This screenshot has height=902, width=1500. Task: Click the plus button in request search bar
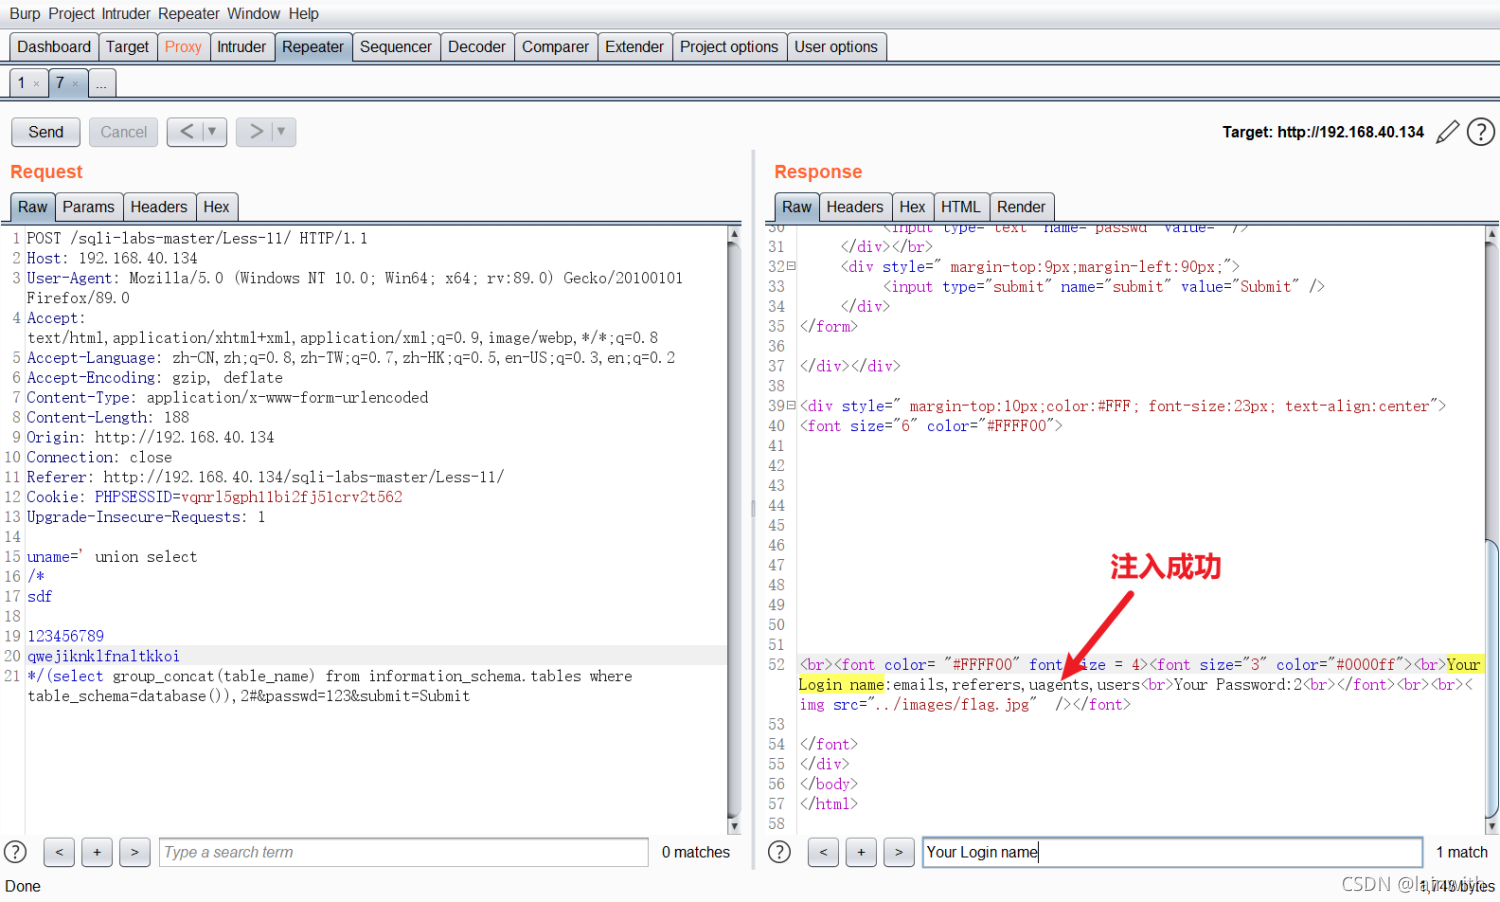click(x=97, y=852)
